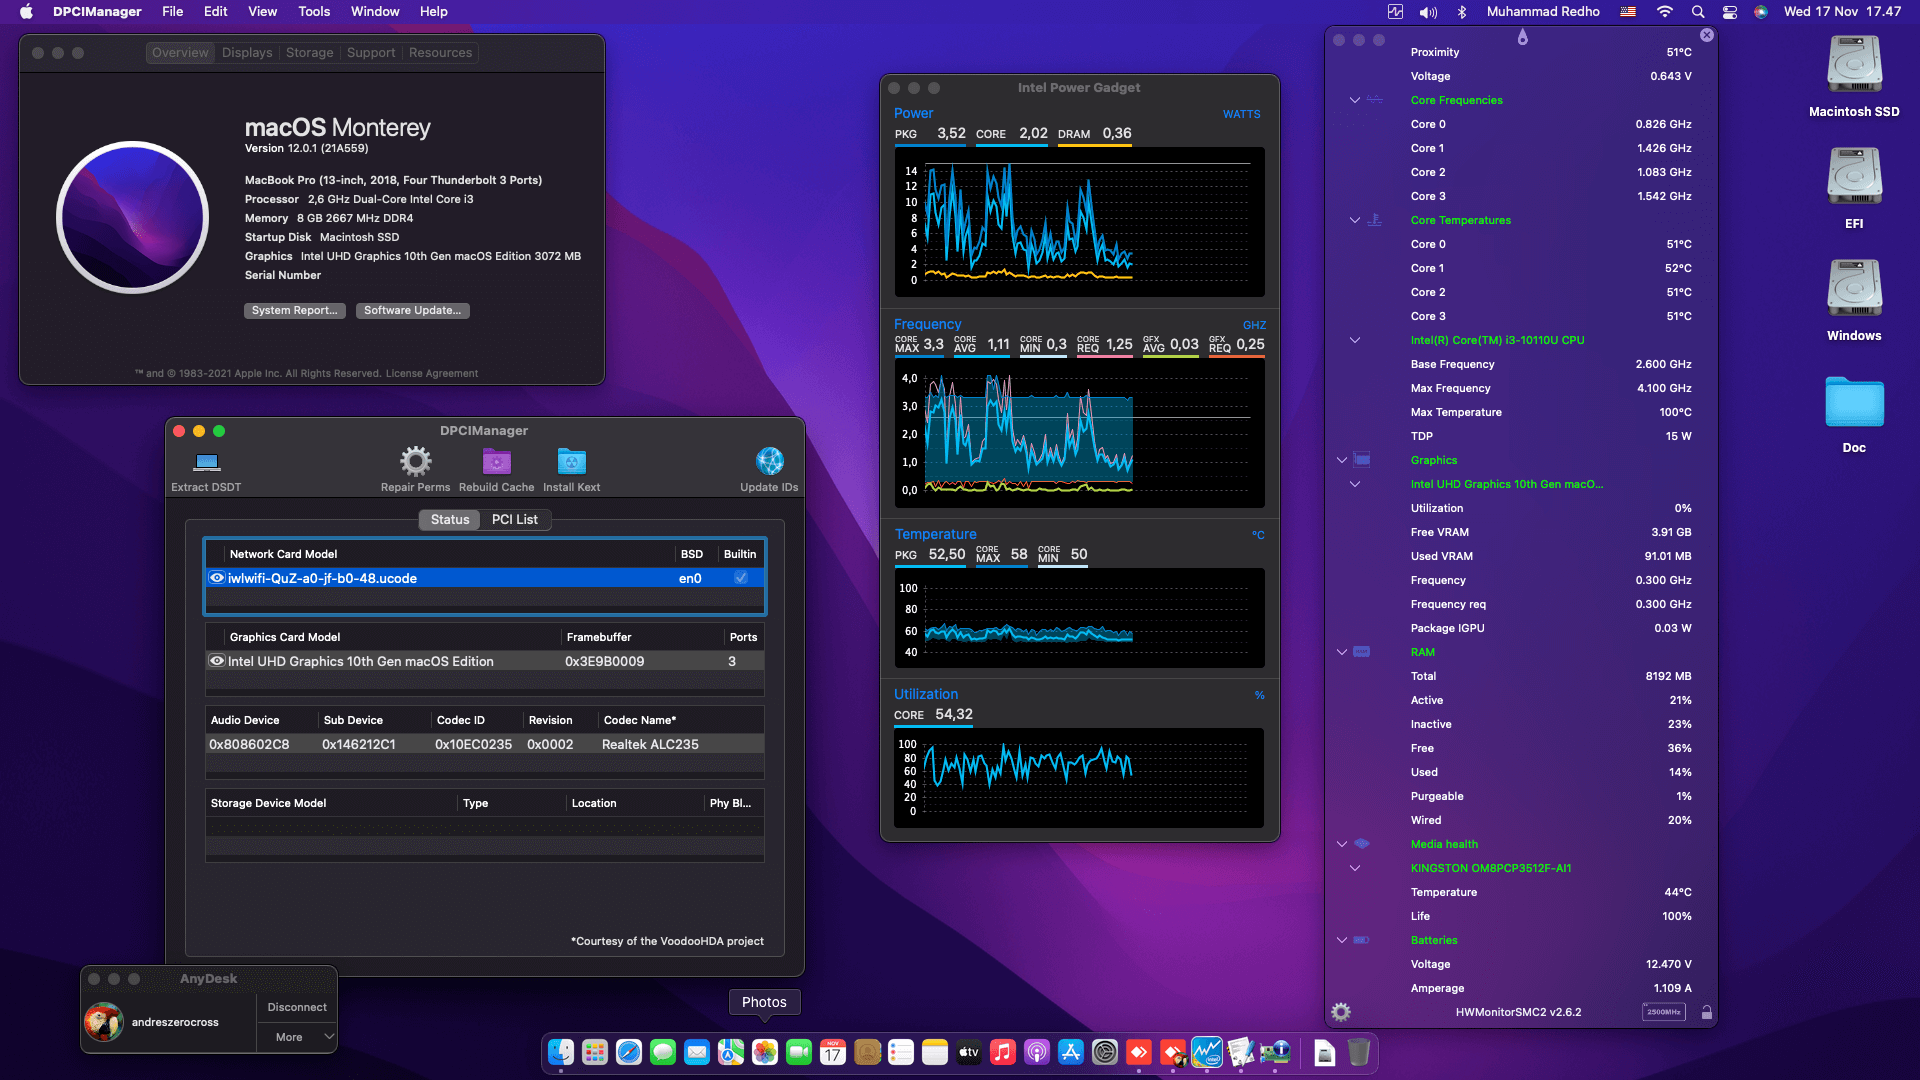Click the Spotlight search icon in menu bar
Screen dimensions: 1920x1080
click(x=1698, y=12)
